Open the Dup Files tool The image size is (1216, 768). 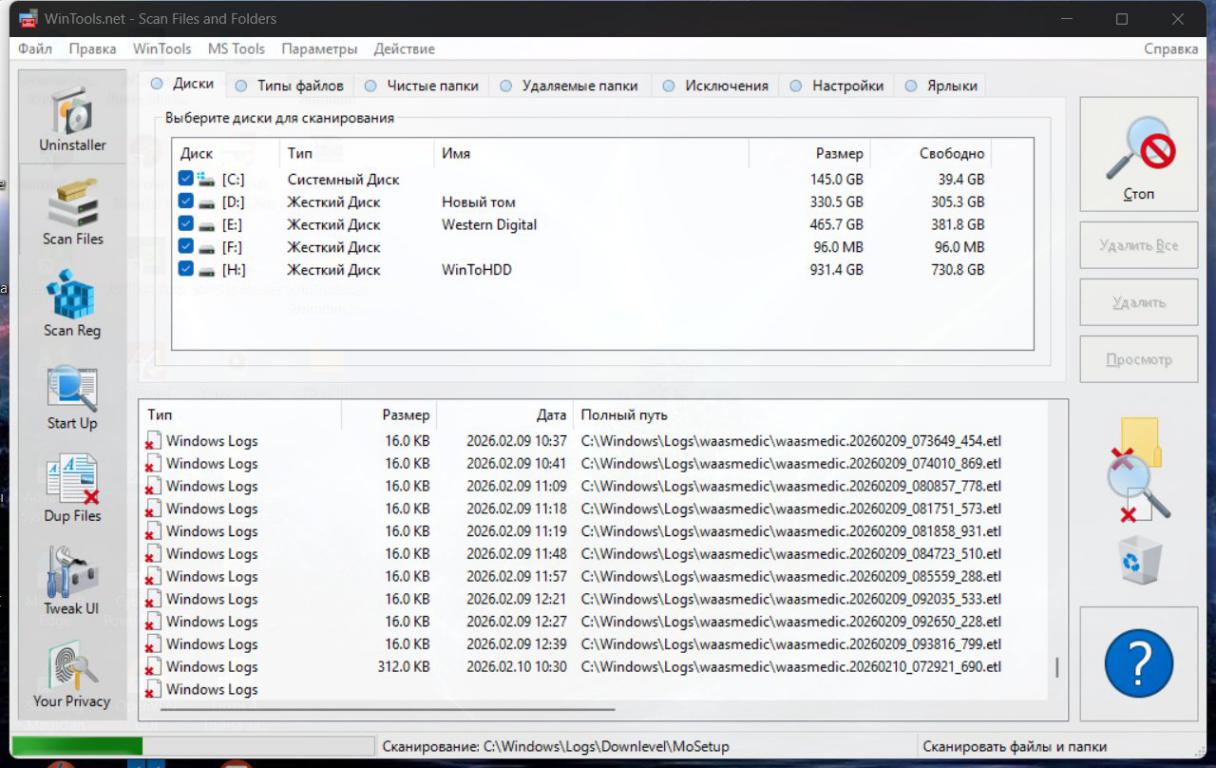(x=72, y=490)
